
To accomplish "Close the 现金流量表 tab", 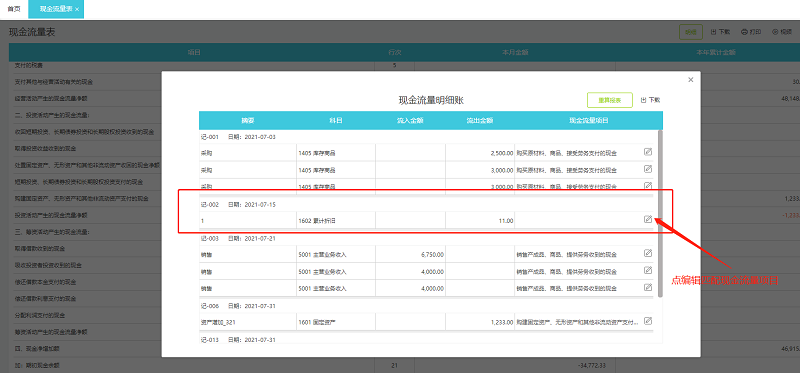I will point(77,10).
